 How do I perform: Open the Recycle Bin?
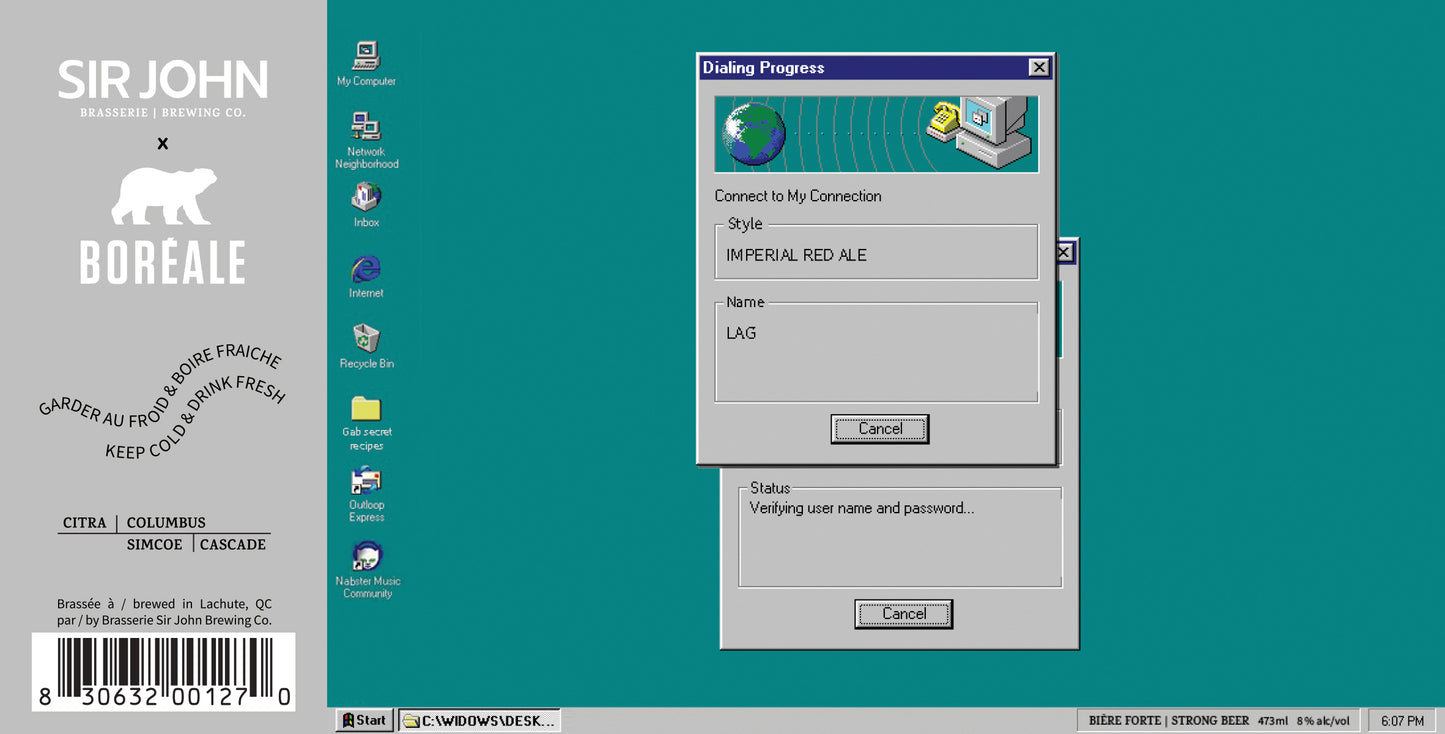(x=366, y=340)
